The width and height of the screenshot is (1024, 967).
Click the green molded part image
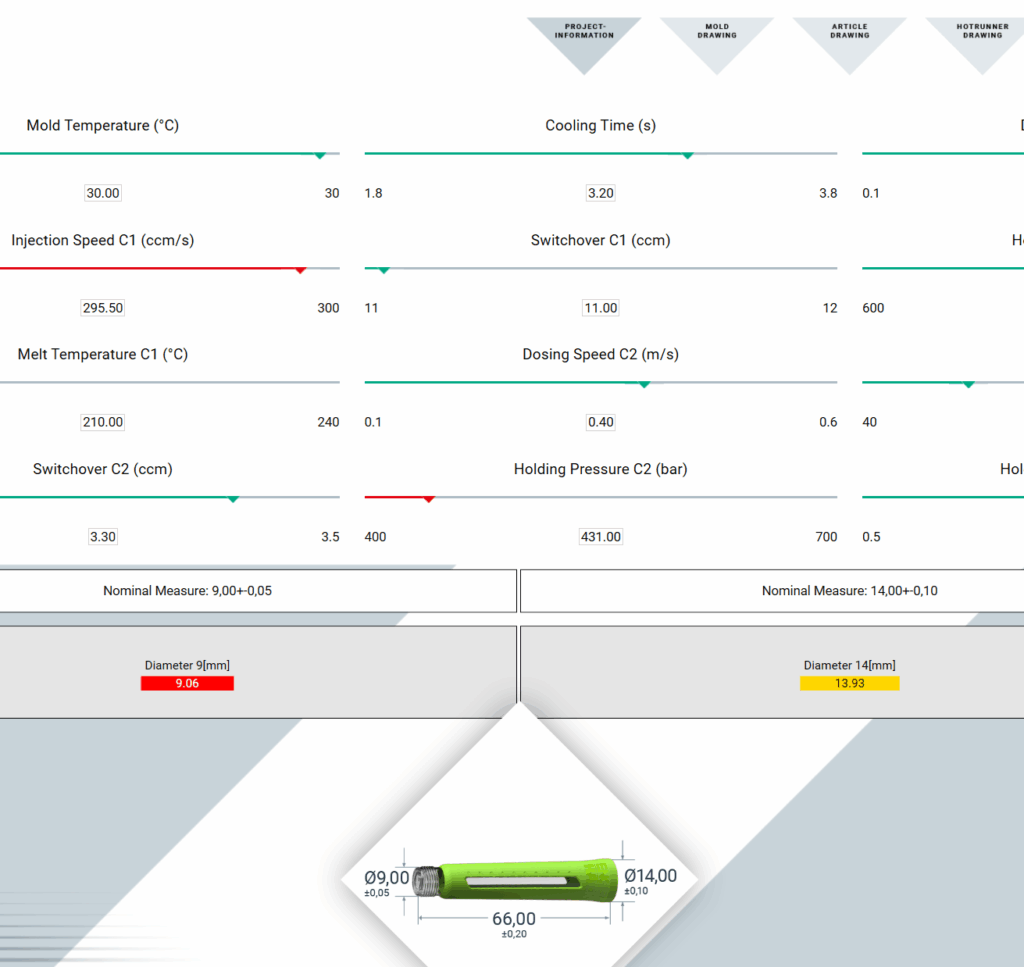(518, 881)
